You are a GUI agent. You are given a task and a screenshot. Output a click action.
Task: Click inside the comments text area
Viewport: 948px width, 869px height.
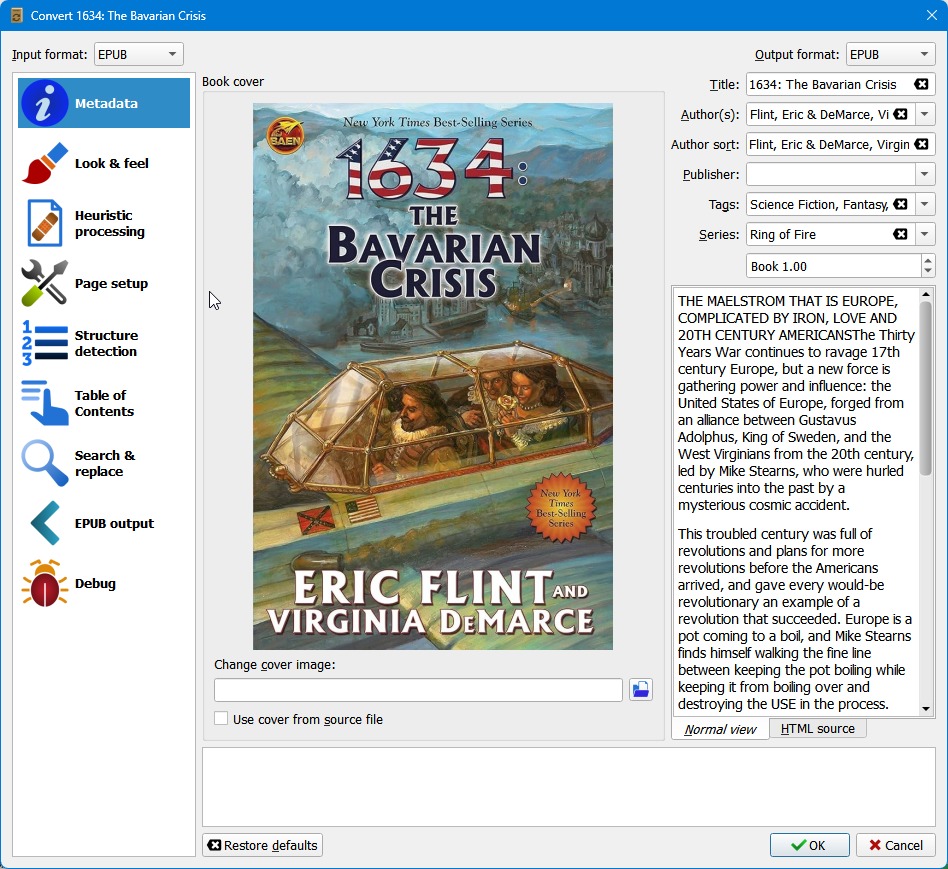(x=796, y=502)
